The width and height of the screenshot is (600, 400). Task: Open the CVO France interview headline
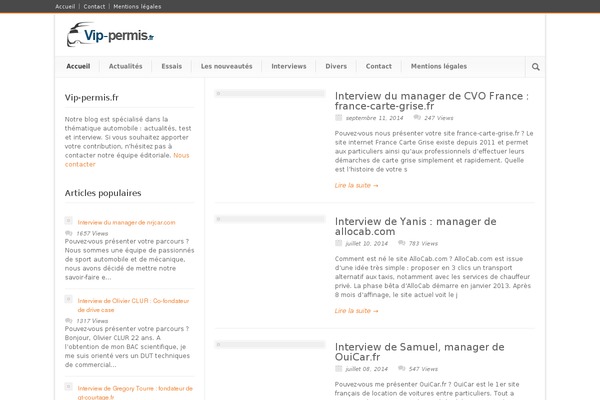[x=432, y=101]
